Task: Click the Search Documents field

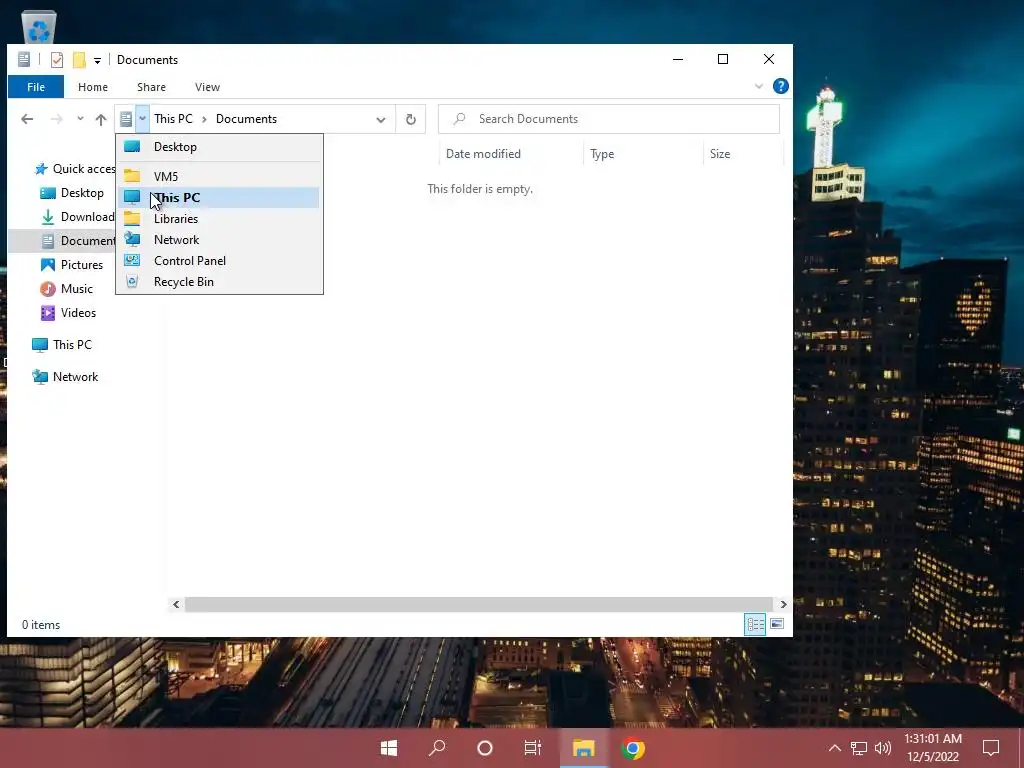Action: [609, 119]
